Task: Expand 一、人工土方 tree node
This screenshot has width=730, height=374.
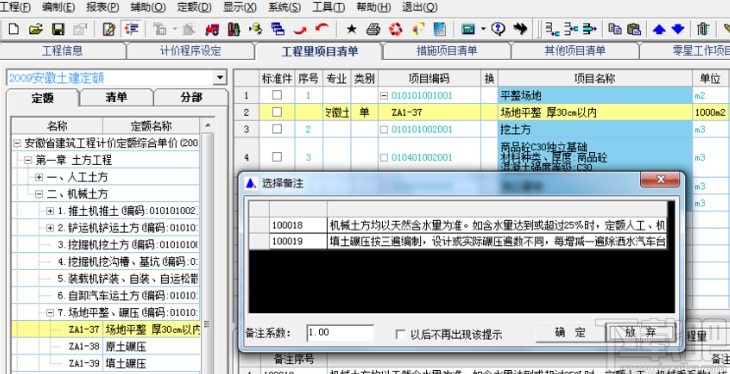Action: tap(39, 177)
